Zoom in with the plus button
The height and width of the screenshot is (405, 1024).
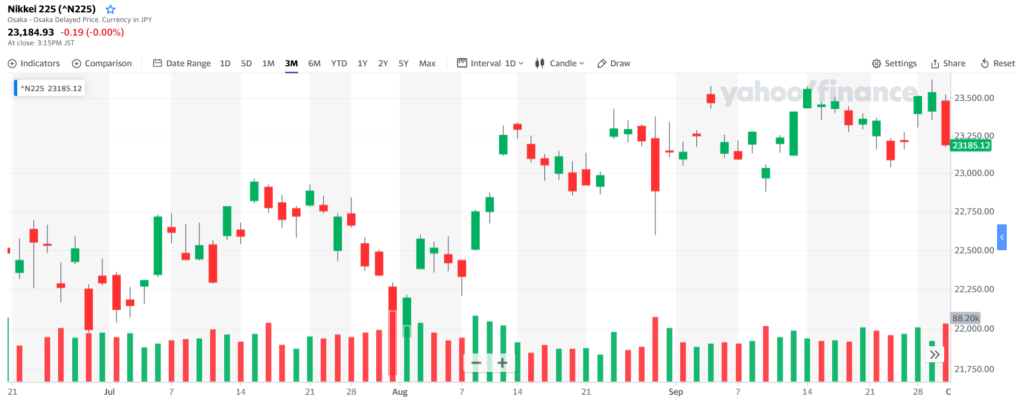[502, 363]
